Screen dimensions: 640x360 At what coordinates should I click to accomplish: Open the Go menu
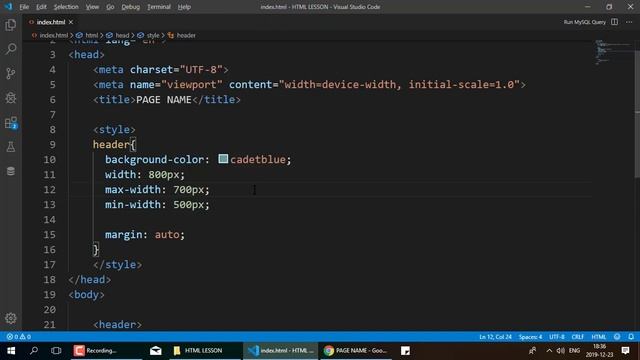tap(110, 7)
